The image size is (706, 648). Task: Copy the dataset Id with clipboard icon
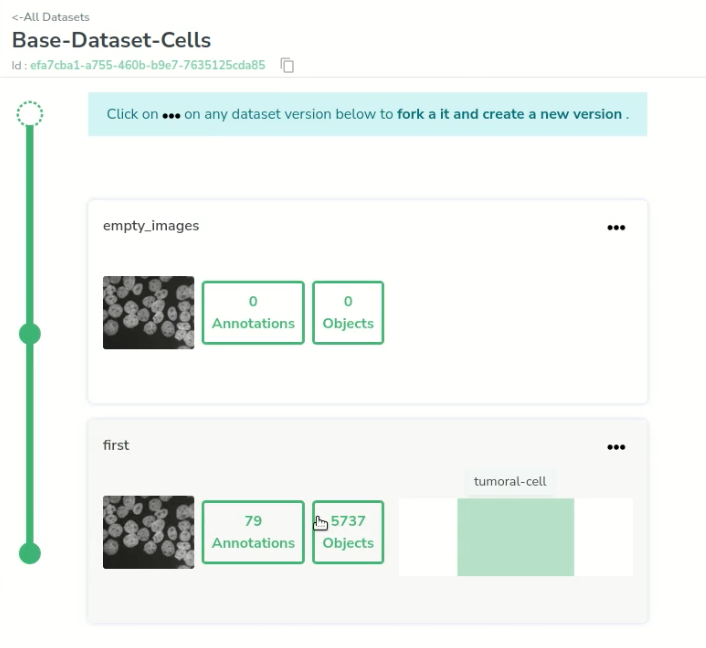[287, 65]
